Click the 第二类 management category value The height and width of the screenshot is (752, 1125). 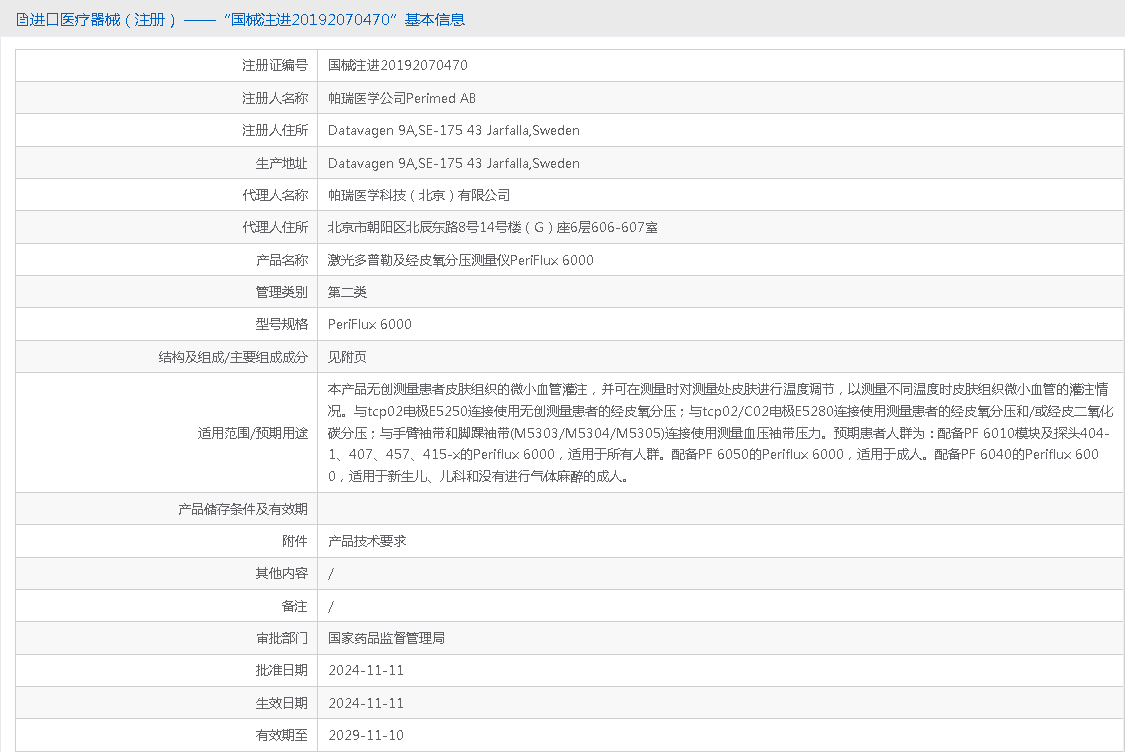point(347,292)
